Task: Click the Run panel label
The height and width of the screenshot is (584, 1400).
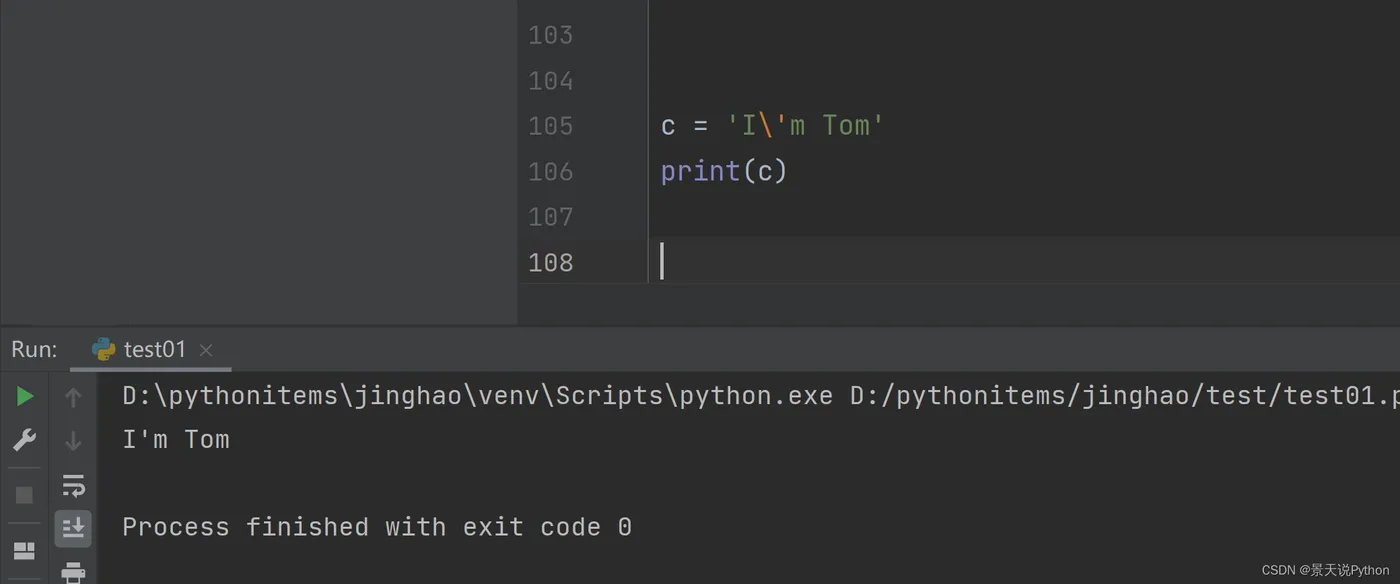Action: tap(34, 349)
